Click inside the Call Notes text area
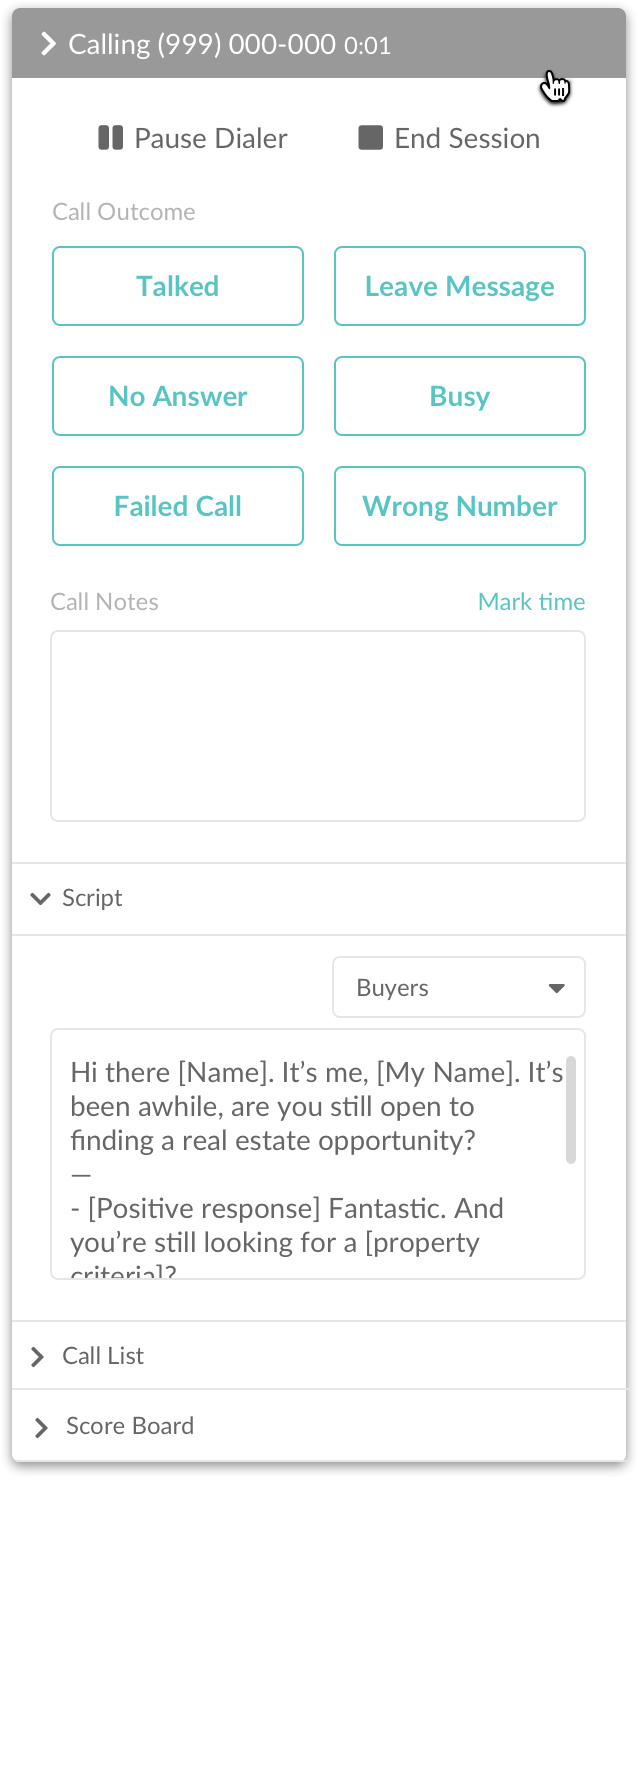 (x=318, y=726)
